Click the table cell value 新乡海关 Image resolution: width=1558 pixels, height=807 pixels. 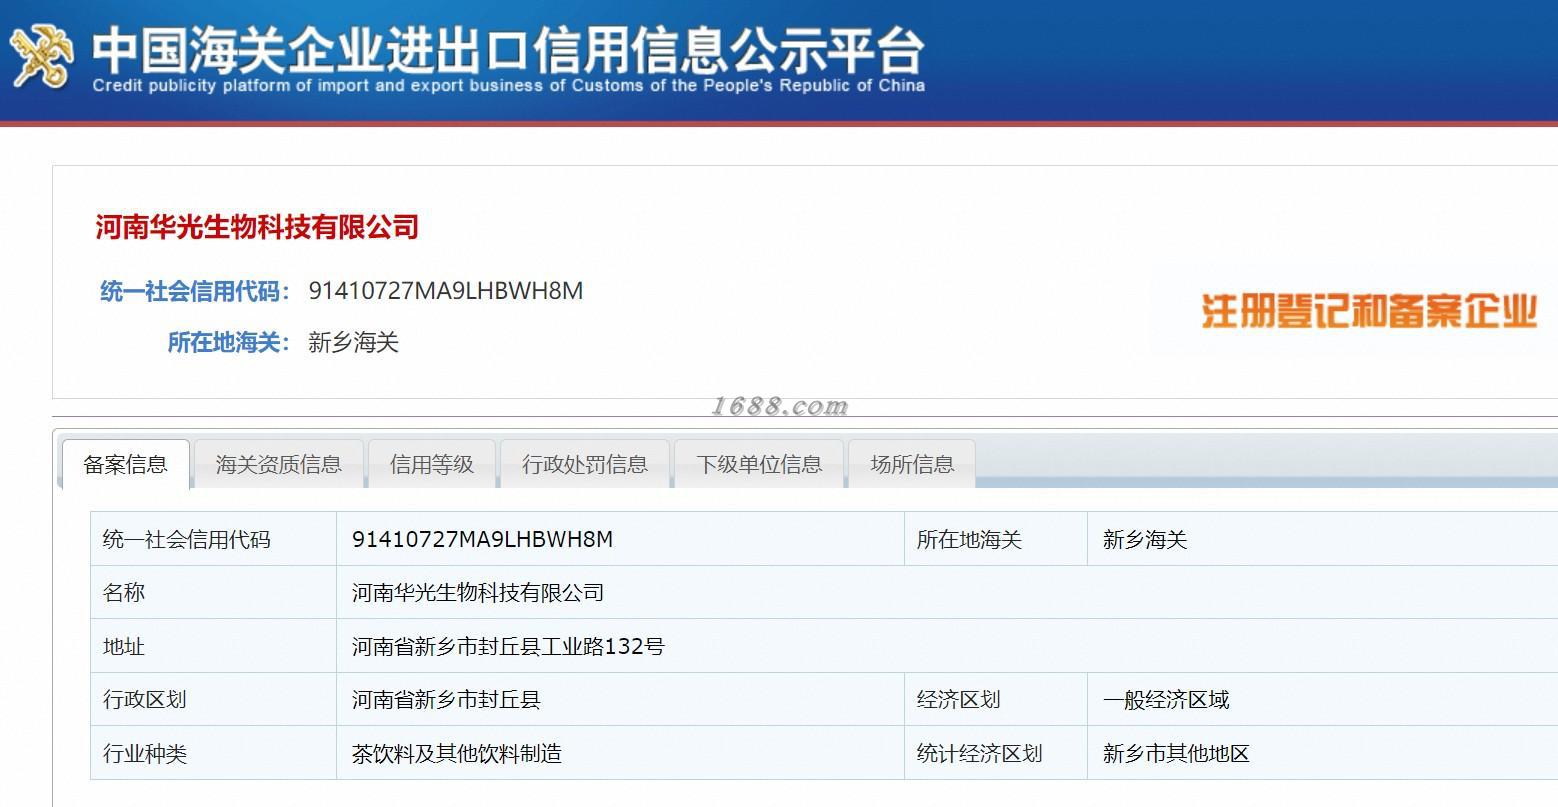tap(1145, 540)
